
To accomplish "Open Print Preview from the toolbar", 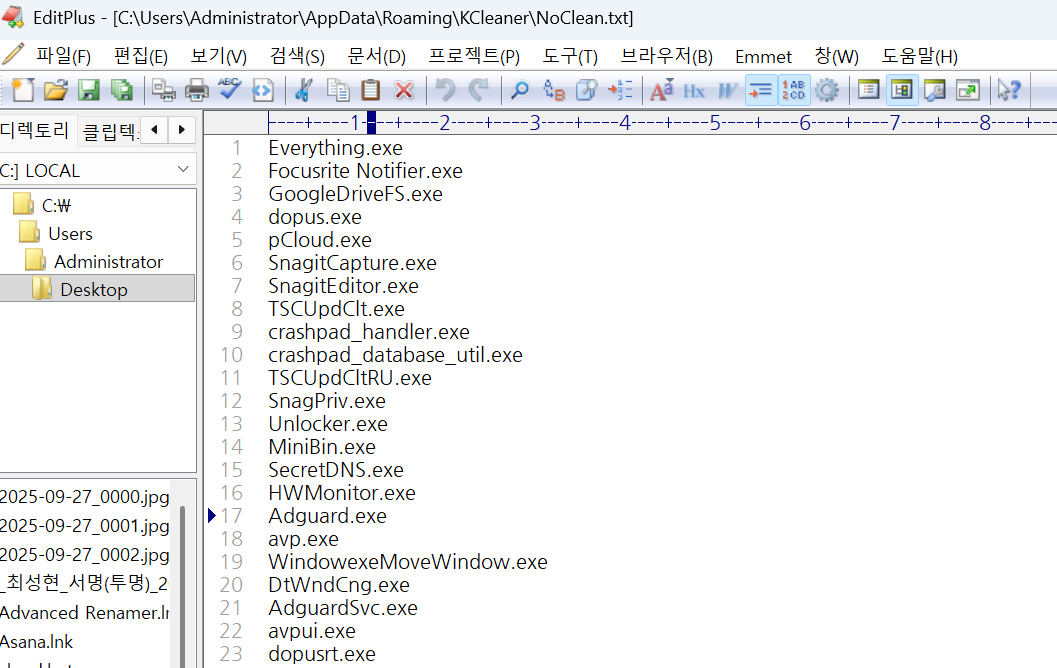I will pos(164,90).
